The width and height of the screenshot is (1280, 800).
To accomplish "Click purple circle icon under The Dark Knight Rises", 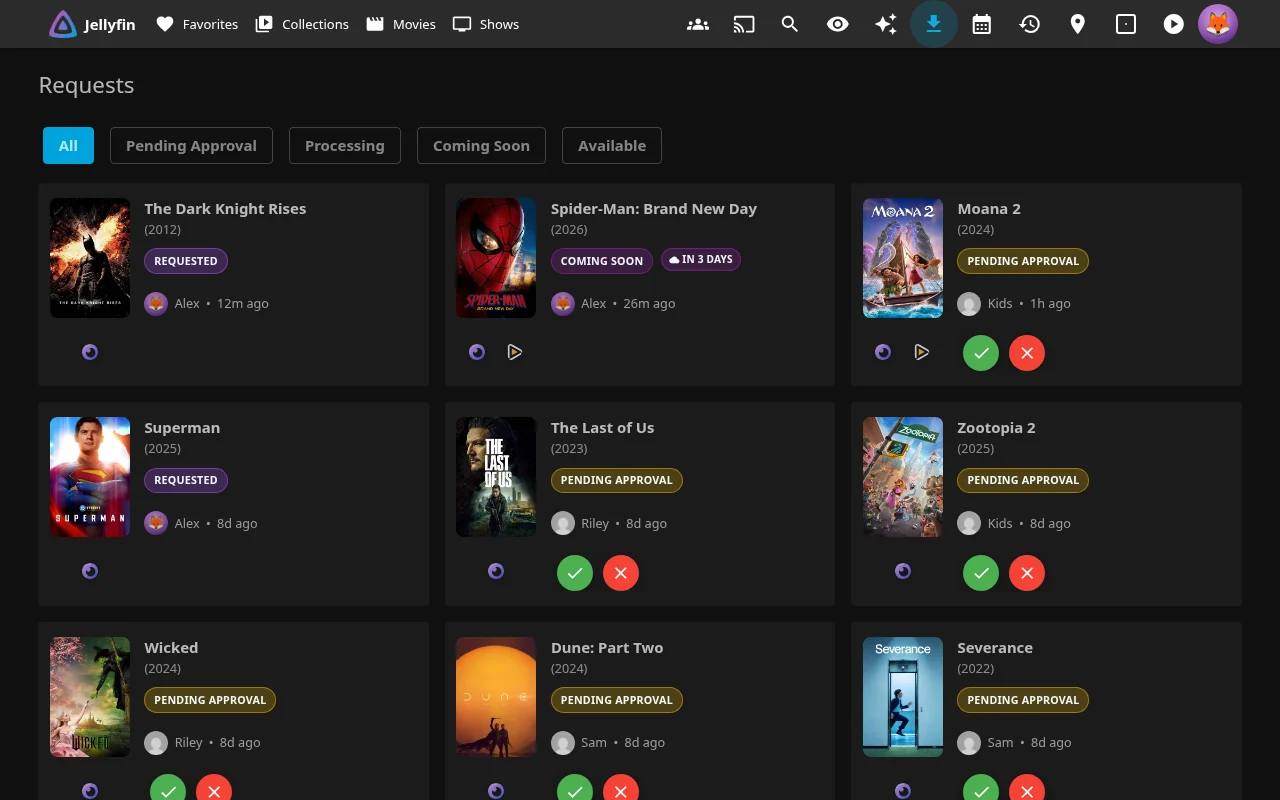I will [90, 352].
